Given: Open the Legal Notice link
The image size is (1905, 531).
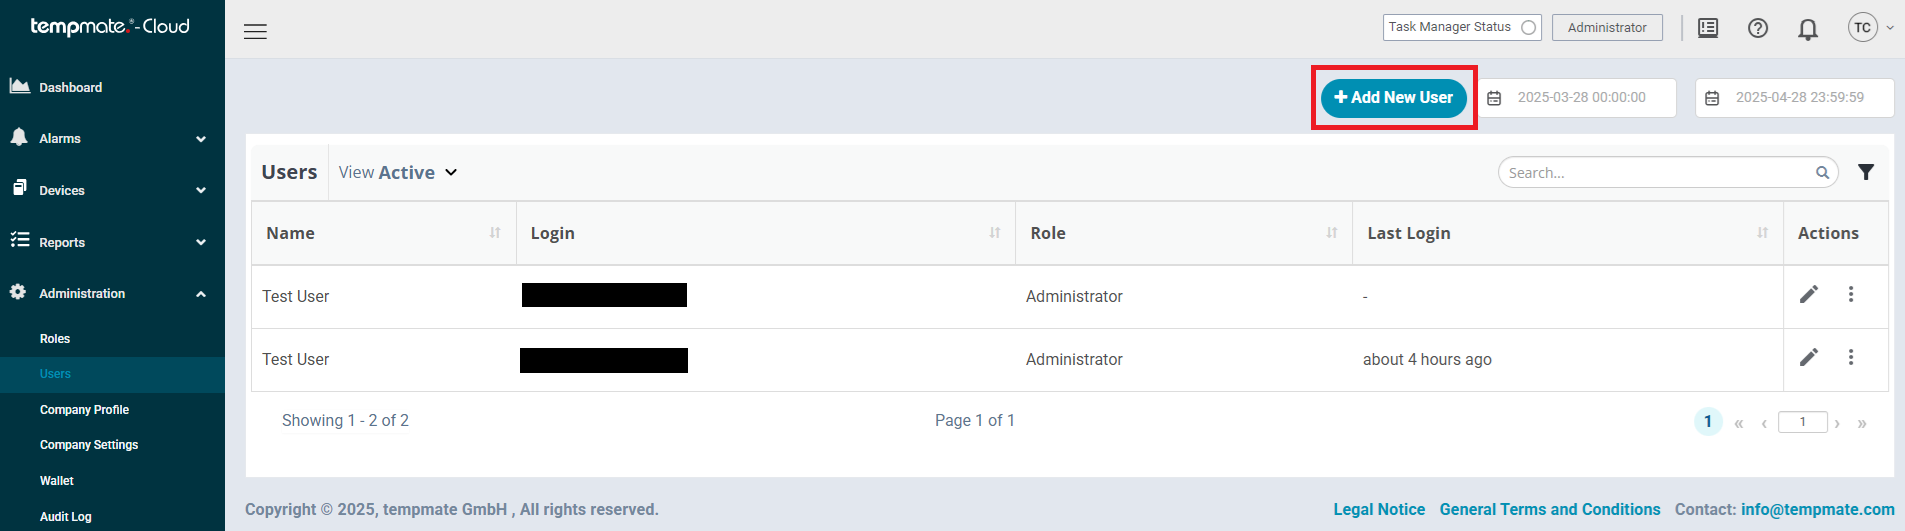Looking at the screenshot, I should click(1379, 509).
